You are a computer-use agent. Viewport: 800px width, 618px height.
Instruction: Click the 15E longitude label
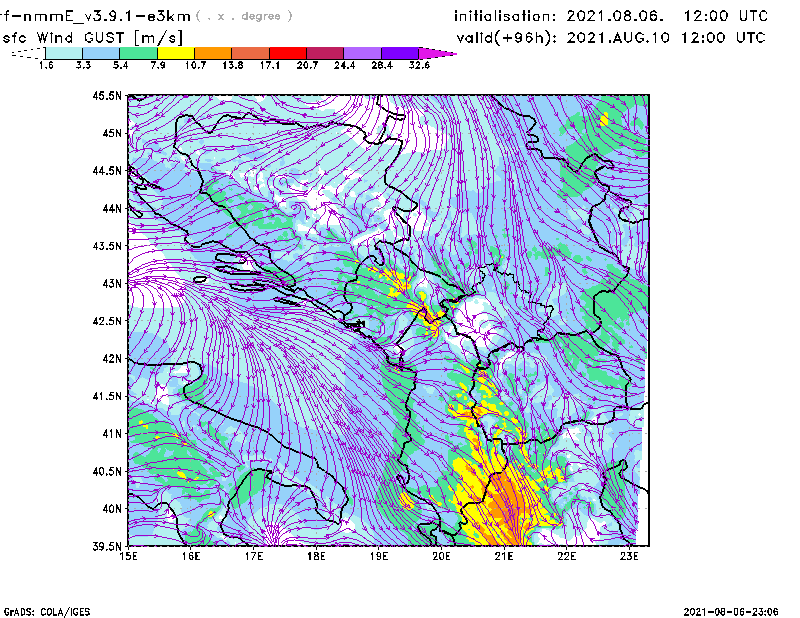(x=128, y=556)
